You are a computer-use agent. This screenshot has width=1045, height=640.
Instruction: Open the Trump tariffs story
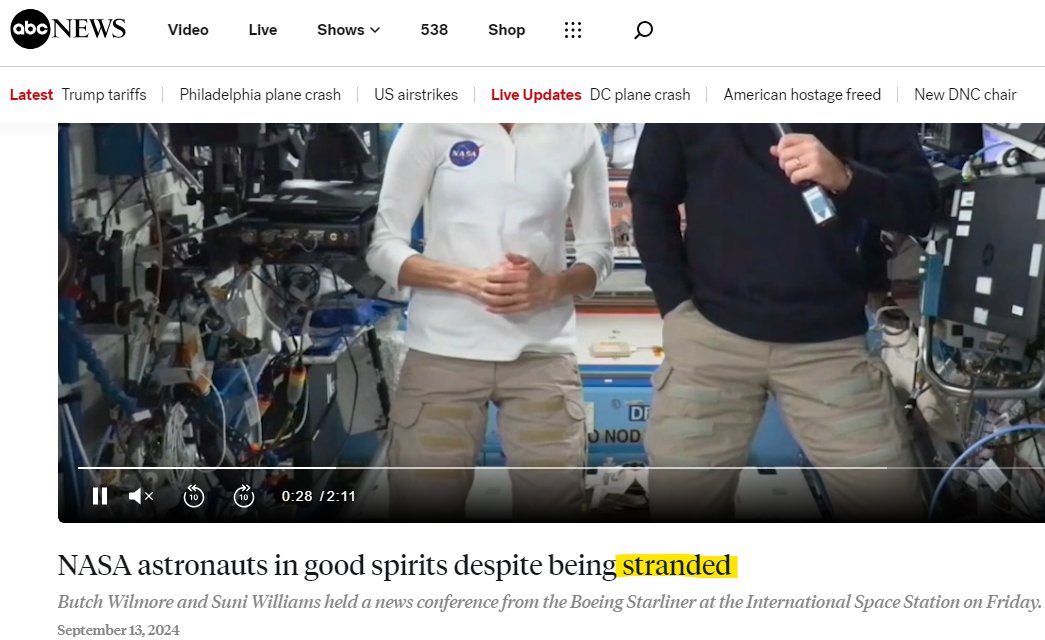click(104, 95)
